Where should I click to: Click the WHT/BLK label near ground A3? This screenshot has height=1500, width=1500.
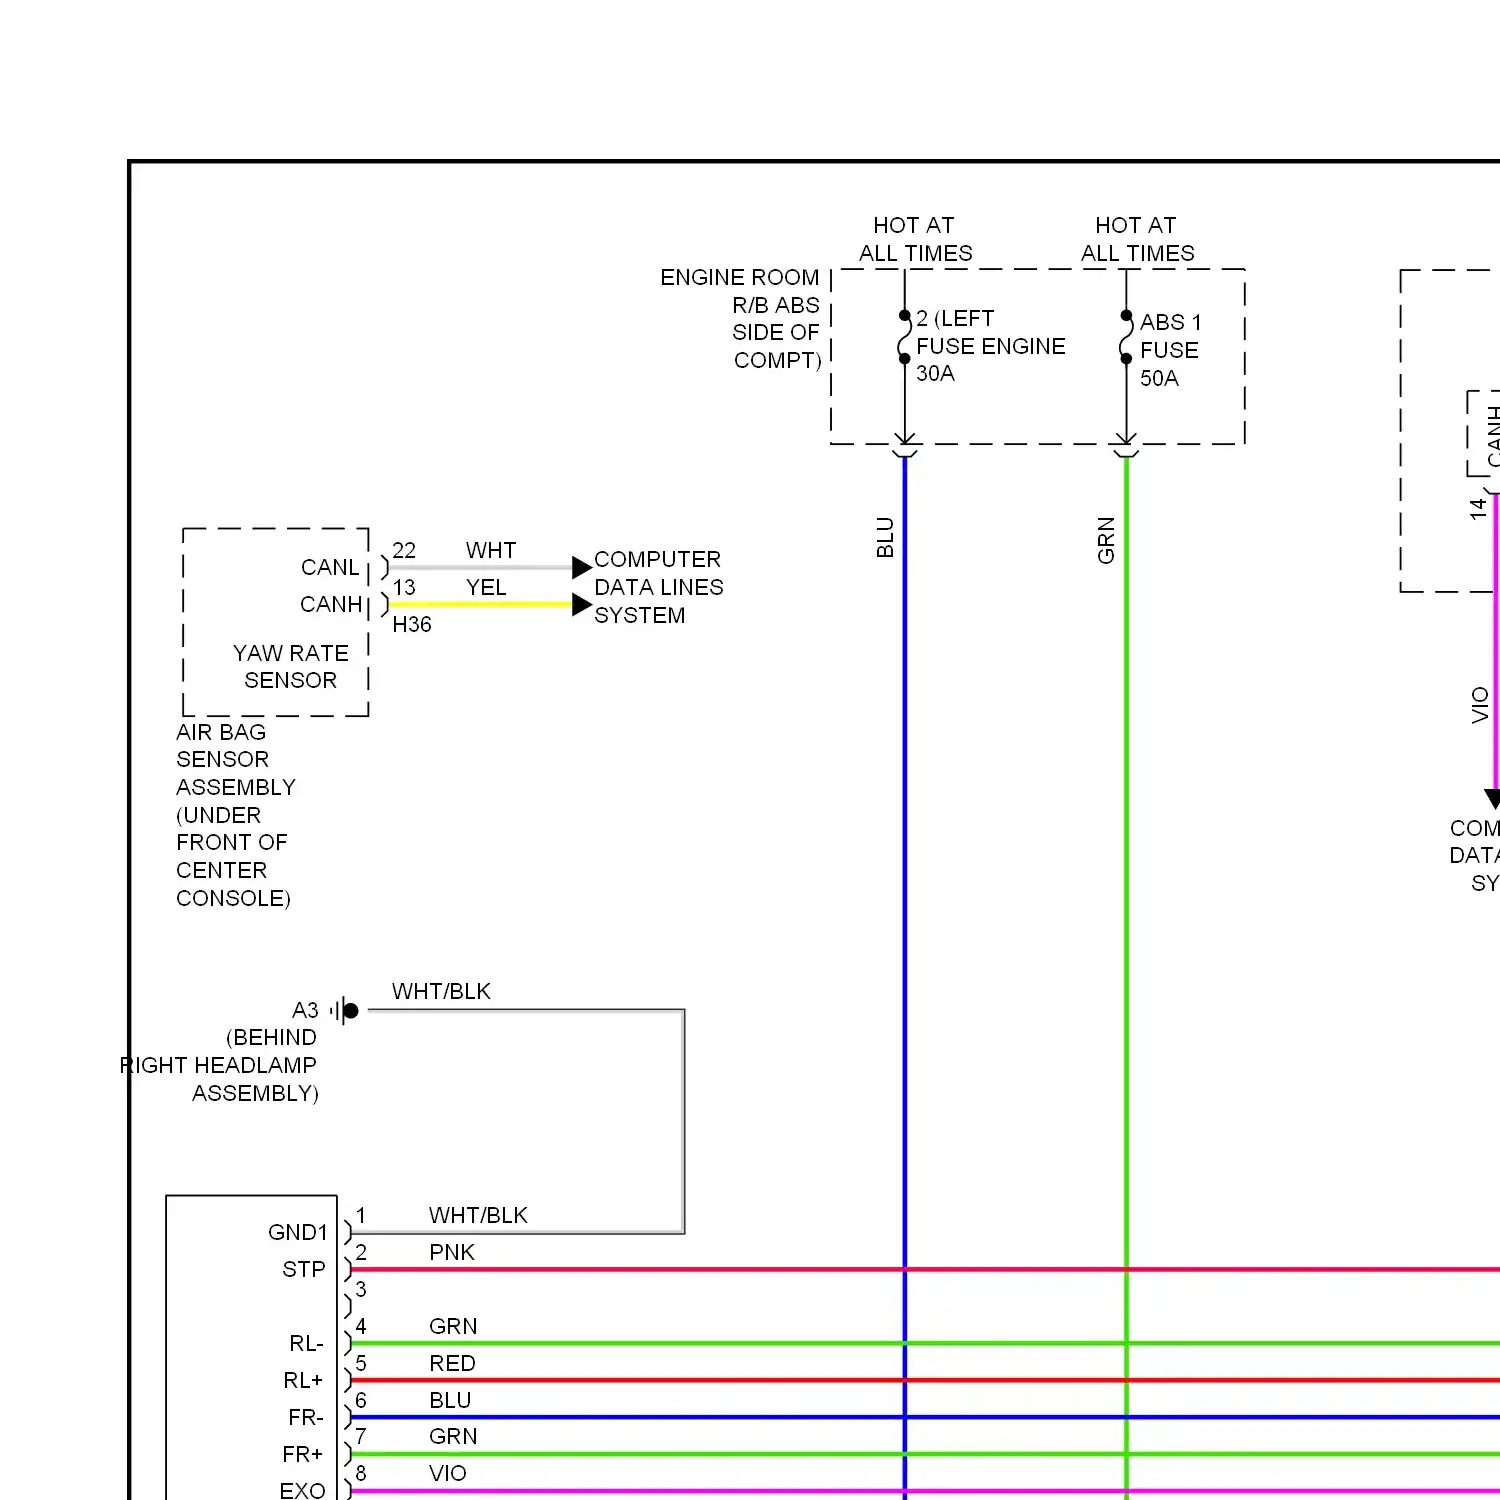pyautogui.click(x=441, y=992)
